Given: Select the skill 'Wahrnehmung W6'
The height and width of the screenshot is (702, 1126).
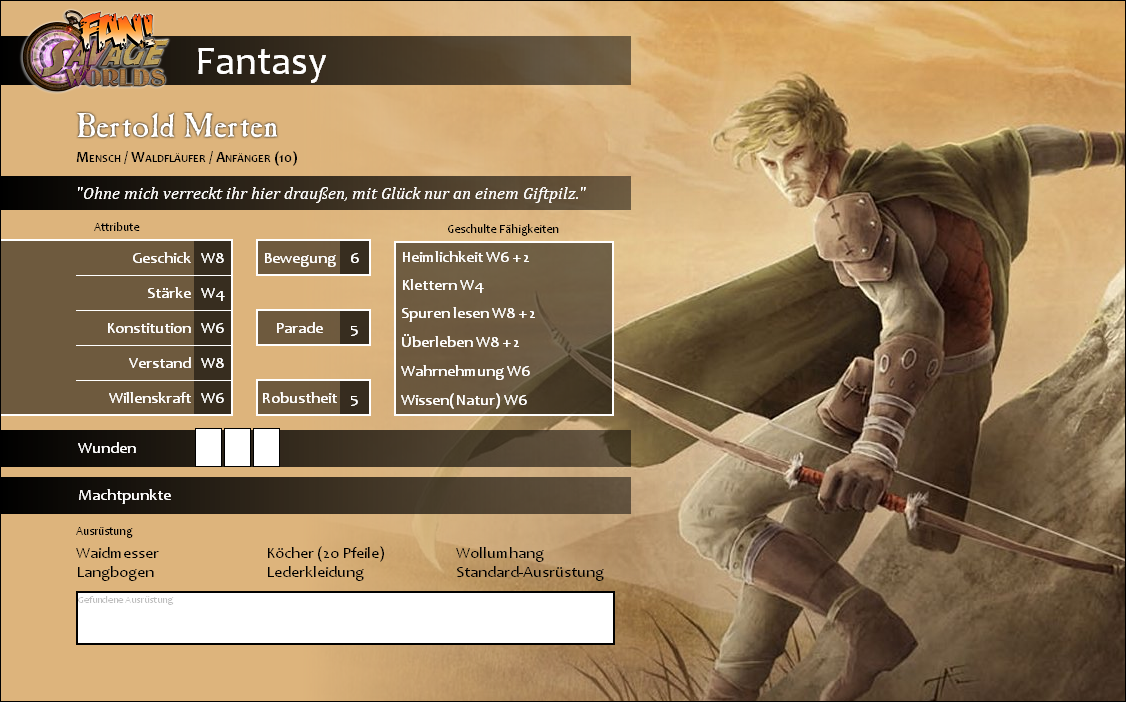Looking at the screenshot, I should click(x=465, y=371).
